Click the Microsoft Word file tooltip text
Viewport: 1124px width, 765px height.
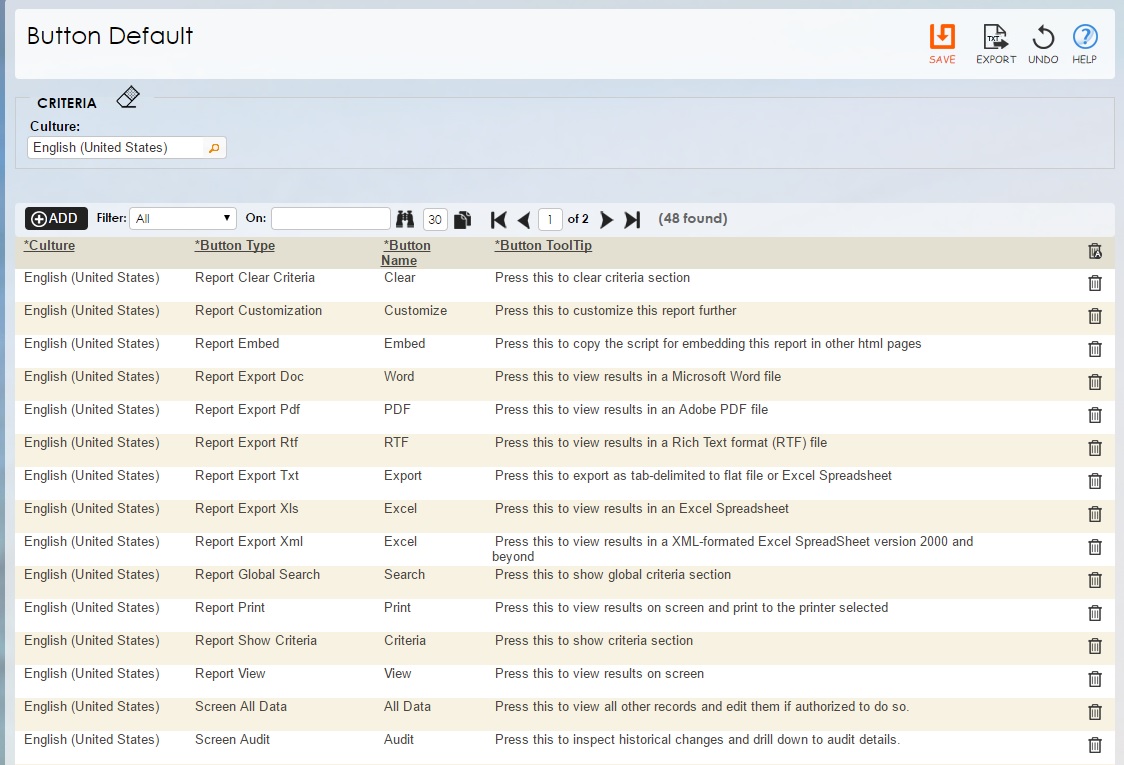point(638,376)
